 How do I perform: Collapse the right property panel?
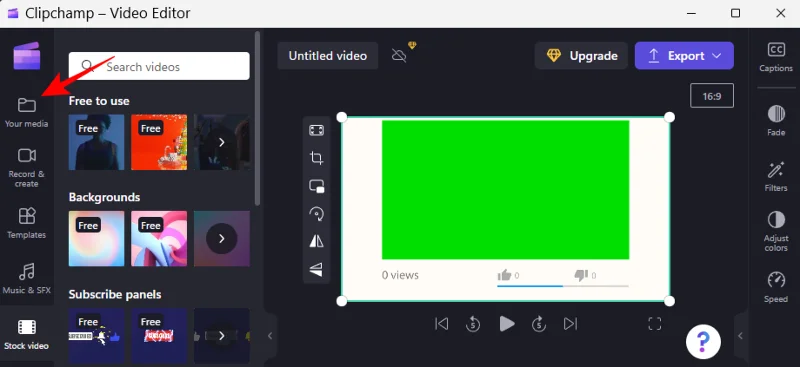(x=740, y=335)
